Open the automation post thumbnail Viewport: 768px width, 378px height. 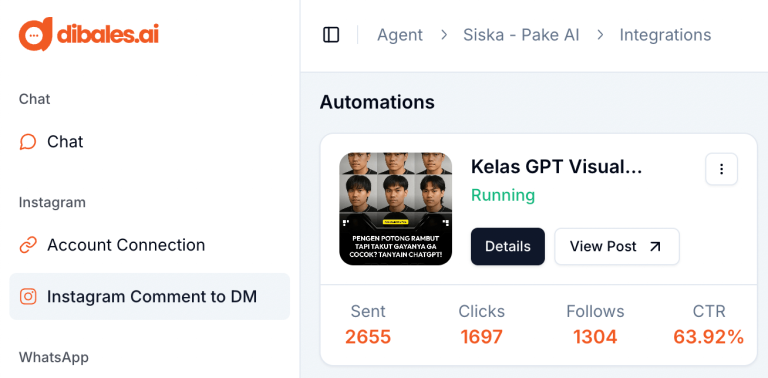[396, 209]
